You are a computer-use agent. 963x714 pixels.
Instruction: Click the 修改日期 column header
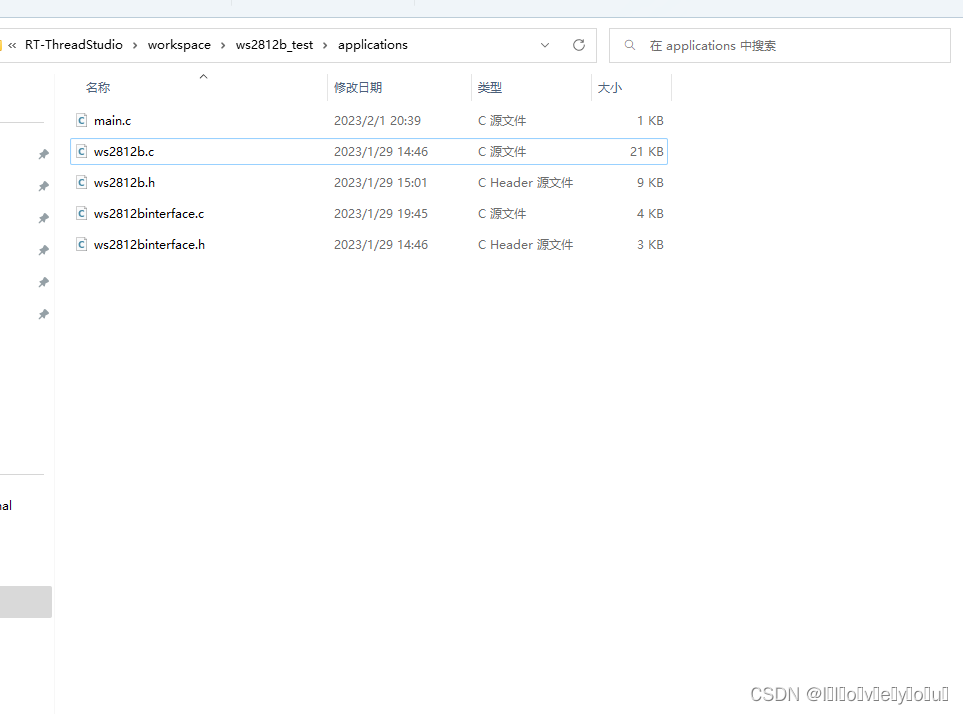(x=358, y=87)
